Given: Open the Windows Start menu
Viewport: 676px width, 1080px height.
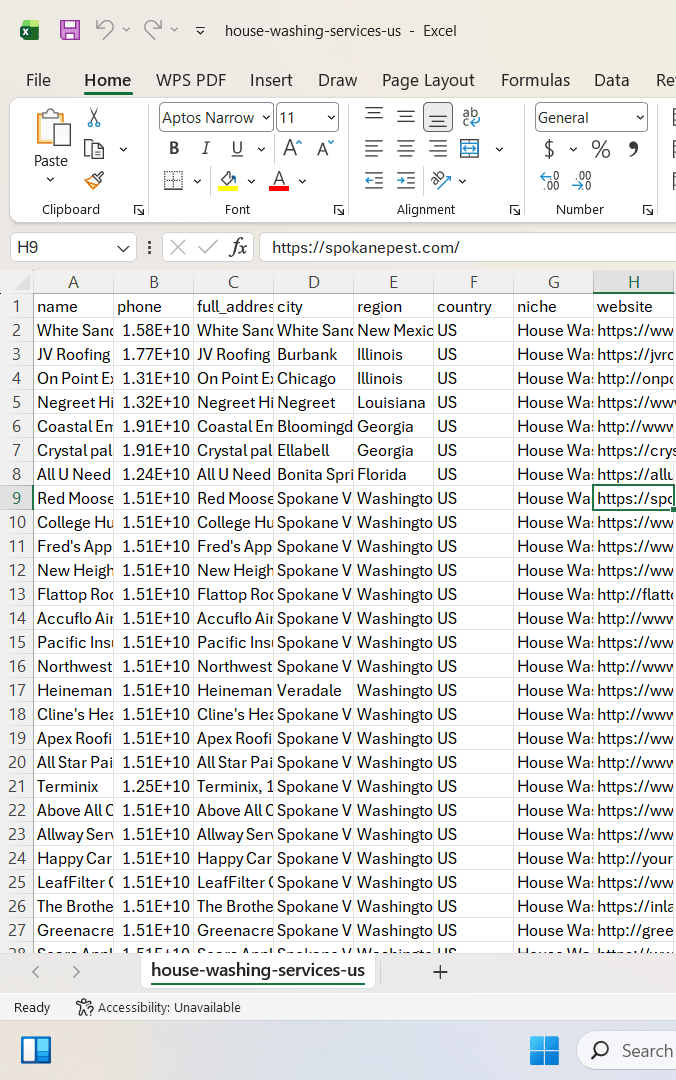Looking at the screenshot, I should (544, 1050).
